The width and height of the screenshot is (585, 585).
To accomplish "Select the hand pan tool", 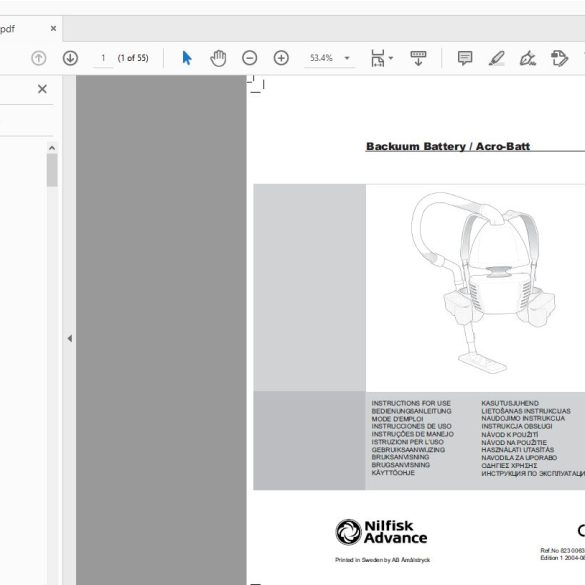I will pyautogui.click(x=218, y=58).
